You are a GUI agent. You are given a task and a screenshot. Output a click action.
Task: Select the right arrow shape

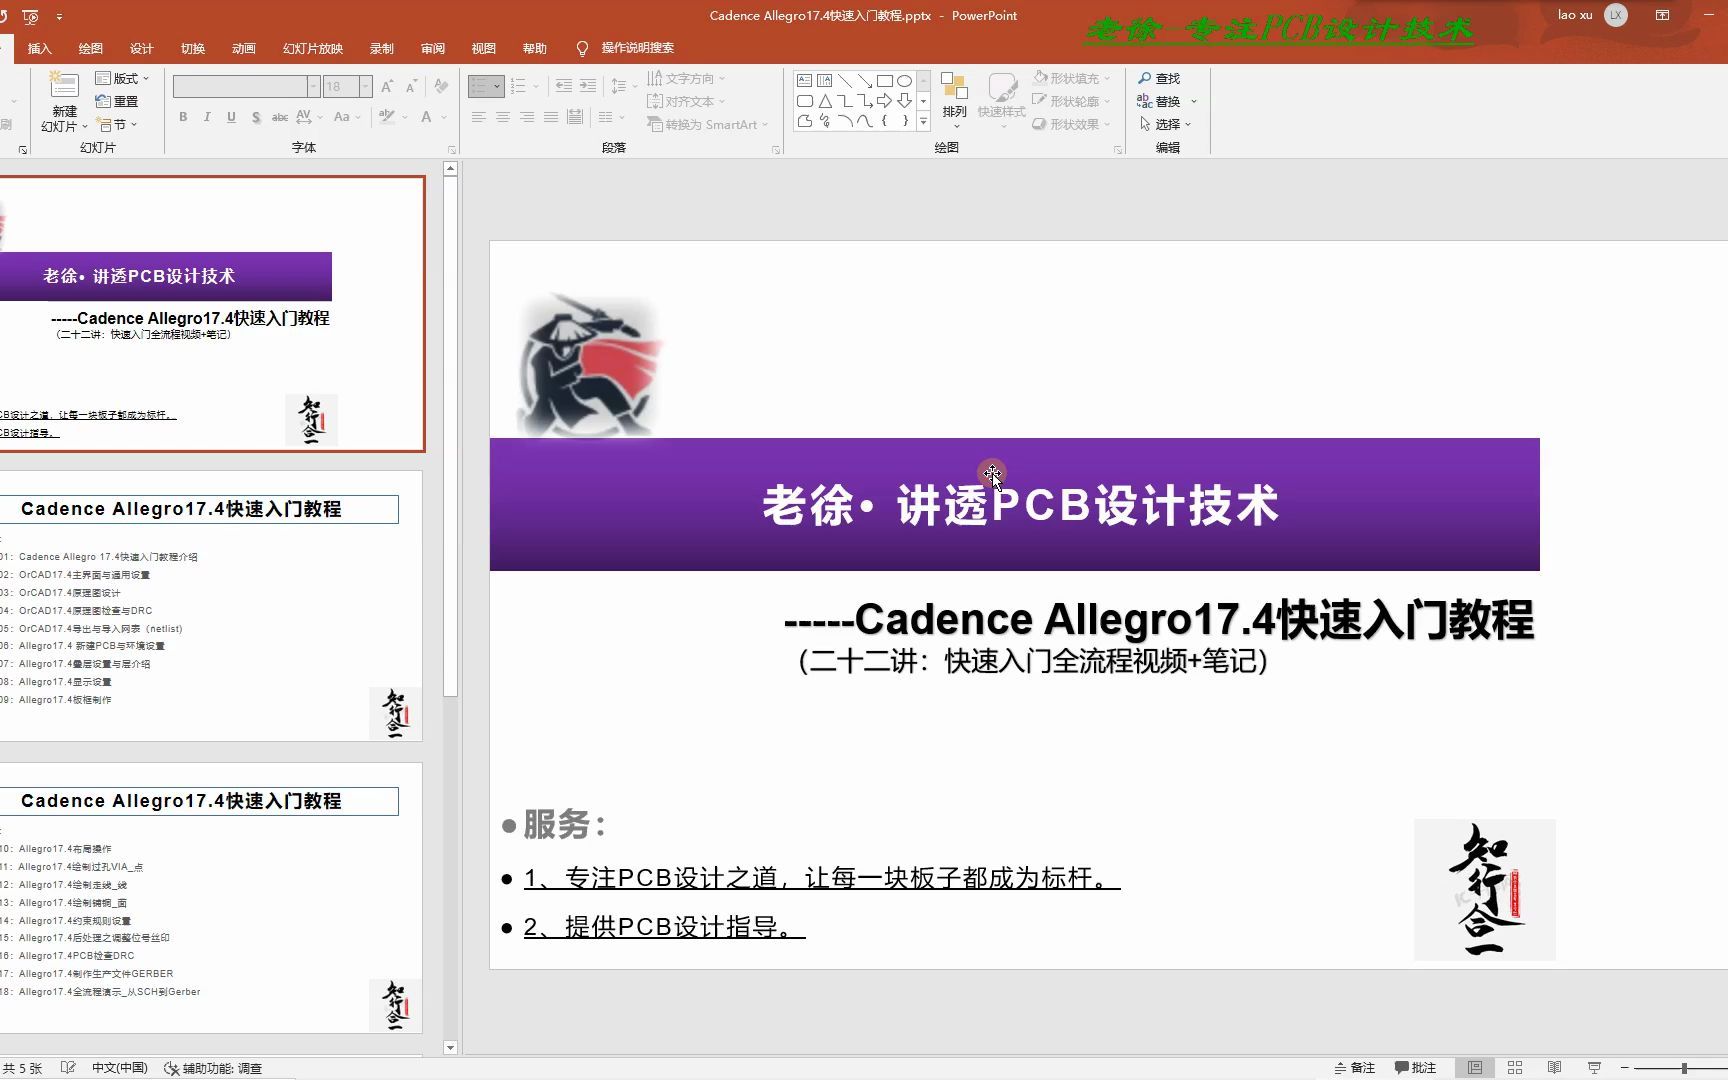coord(885,101)
